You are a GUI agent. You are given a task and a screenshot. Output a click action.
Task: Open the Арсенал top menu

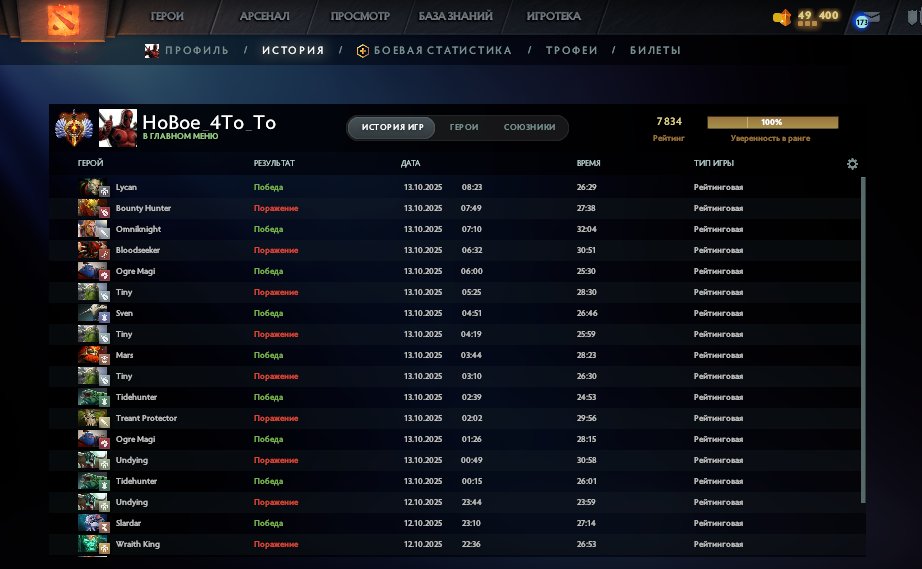[x=264, y=17]
